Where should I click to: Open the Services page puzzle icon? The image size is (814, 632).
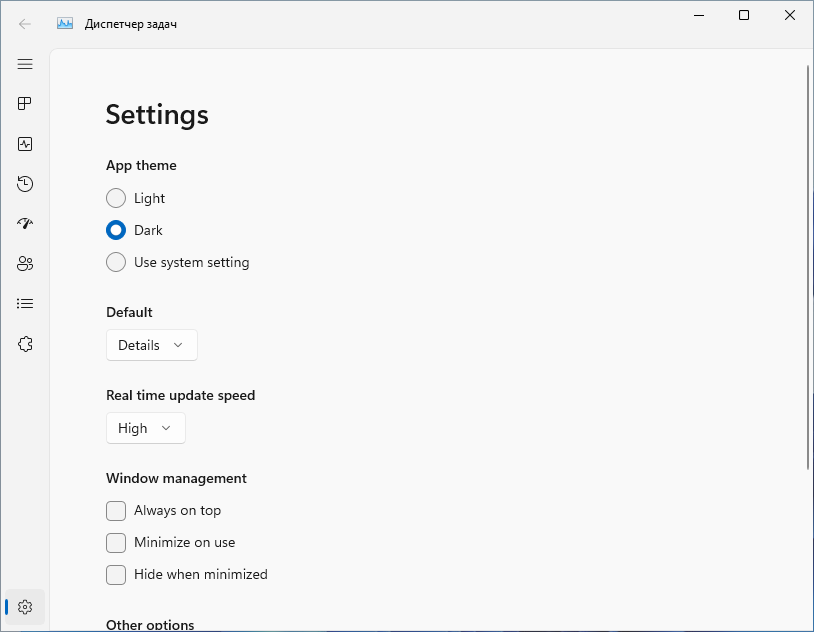tap(25, 344)
